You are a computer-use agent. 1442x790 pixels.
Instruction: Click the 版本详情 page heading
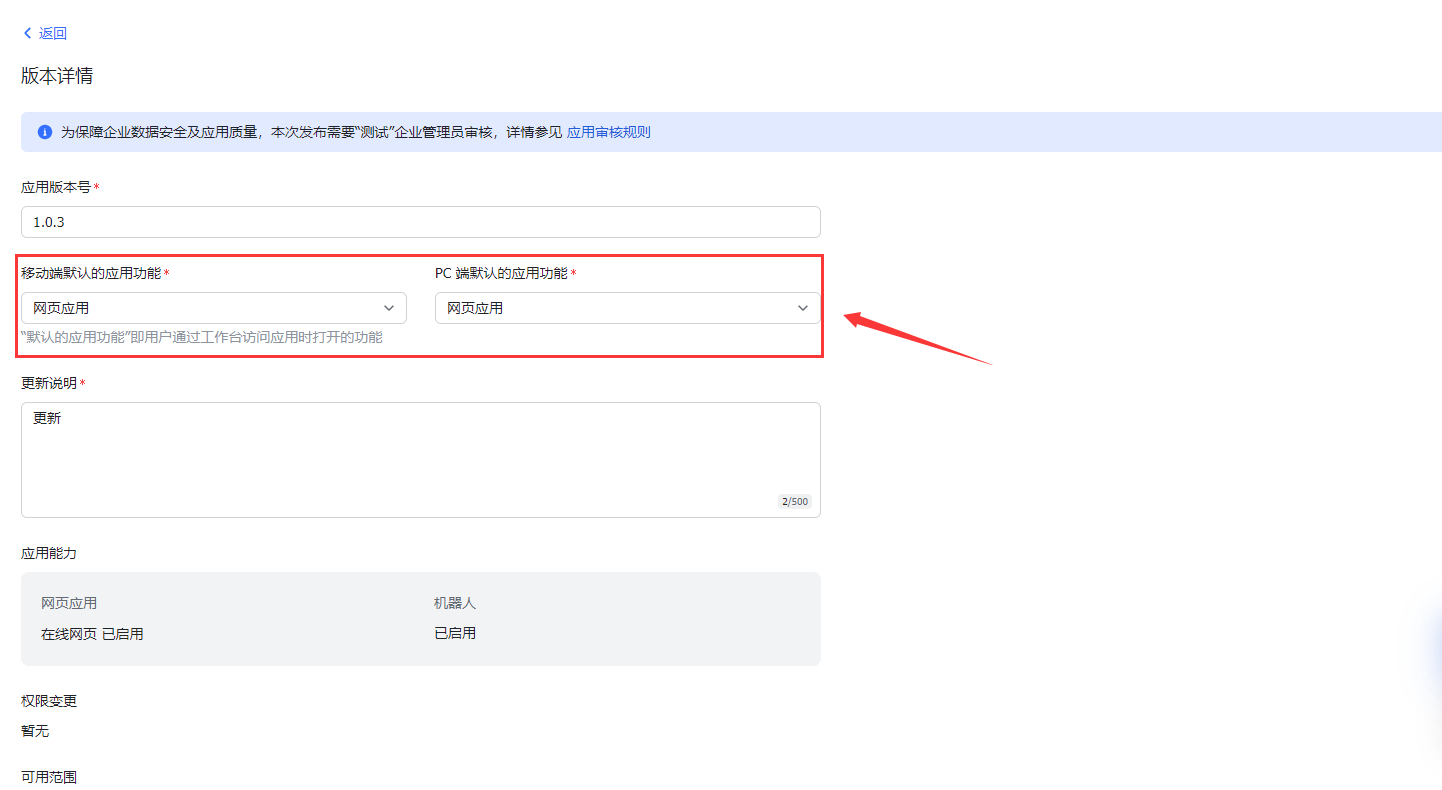(57, 76)
